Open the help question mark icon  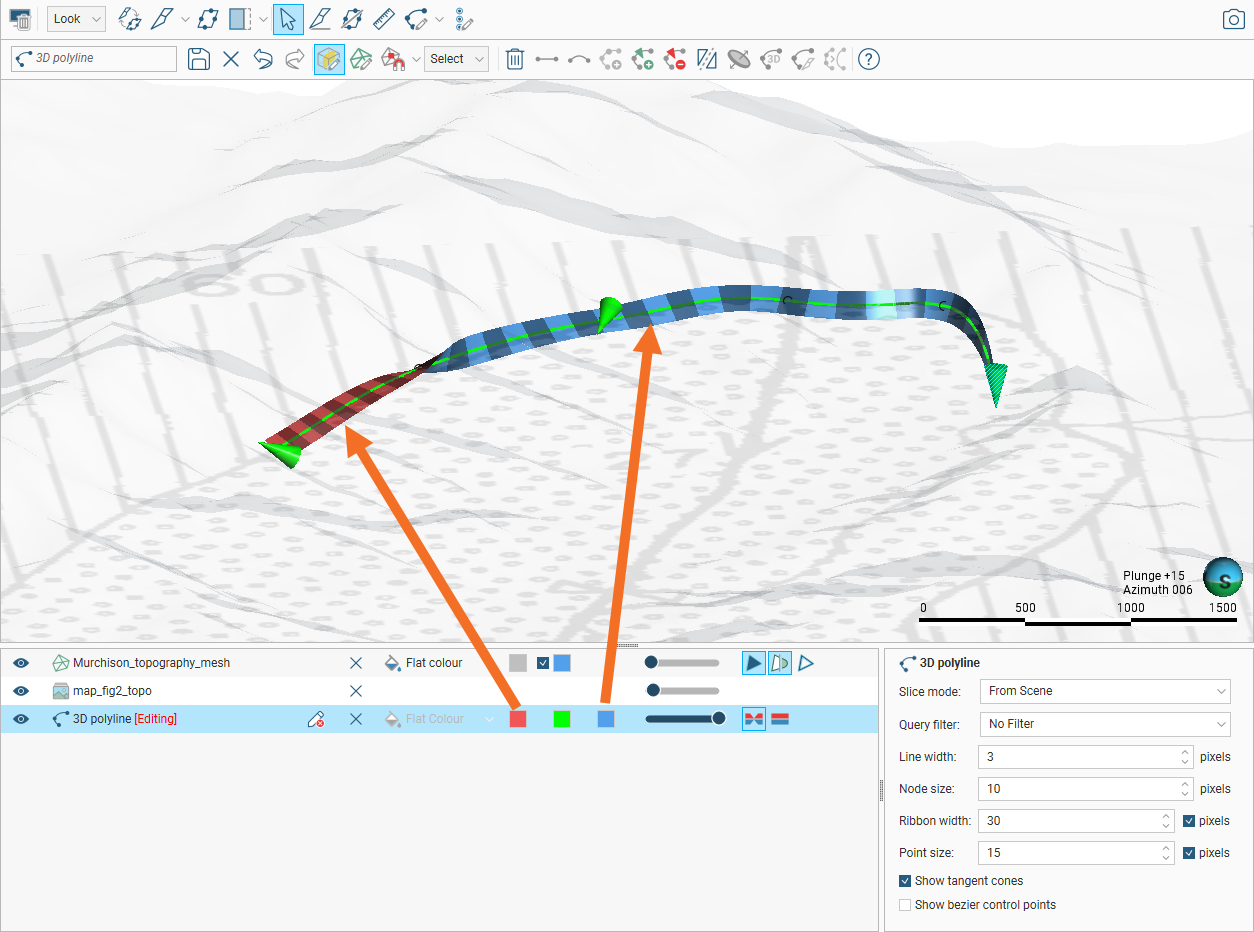click(869, 59)
